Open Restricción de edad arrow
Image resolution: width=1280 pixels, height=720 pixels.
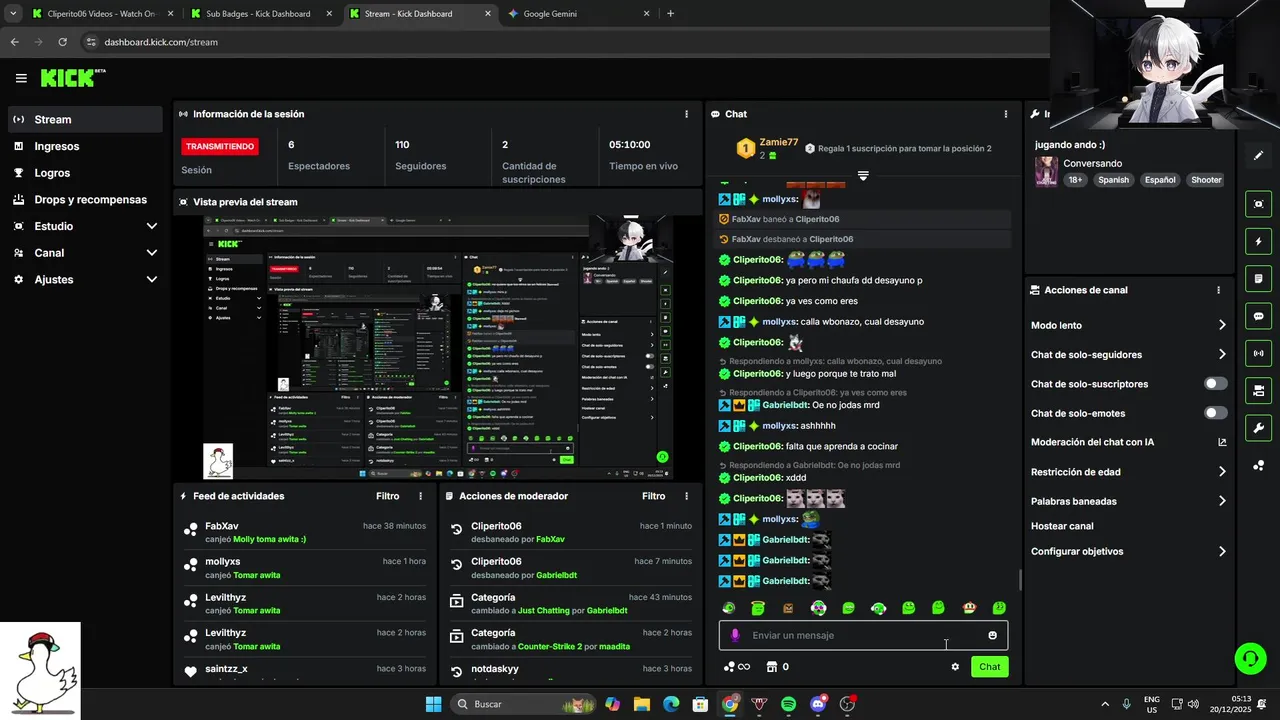tap(1222, 472)
